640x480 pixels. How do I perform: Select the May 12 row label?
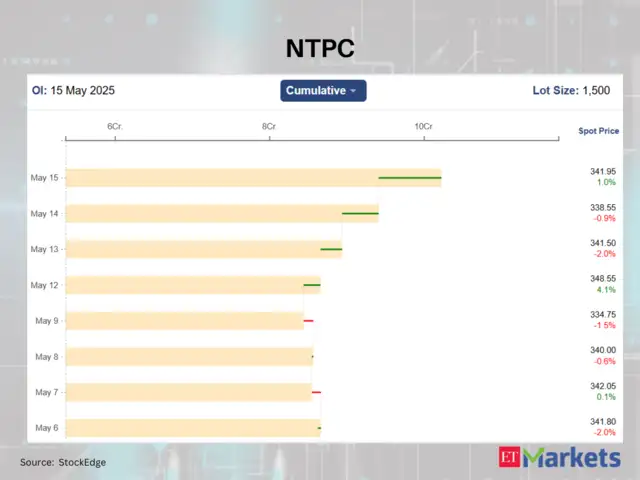point(45,285)
